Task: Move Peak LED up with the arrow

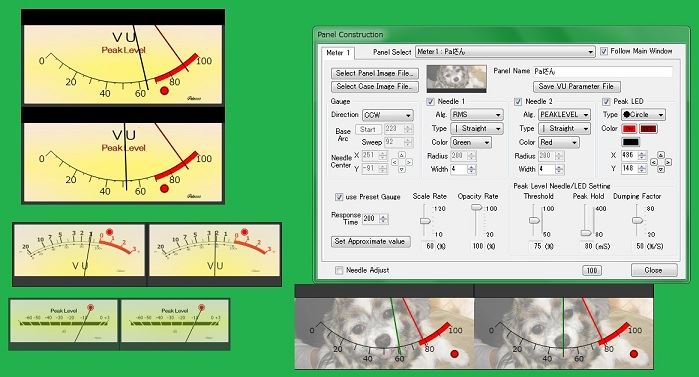Action: point(661,155)
